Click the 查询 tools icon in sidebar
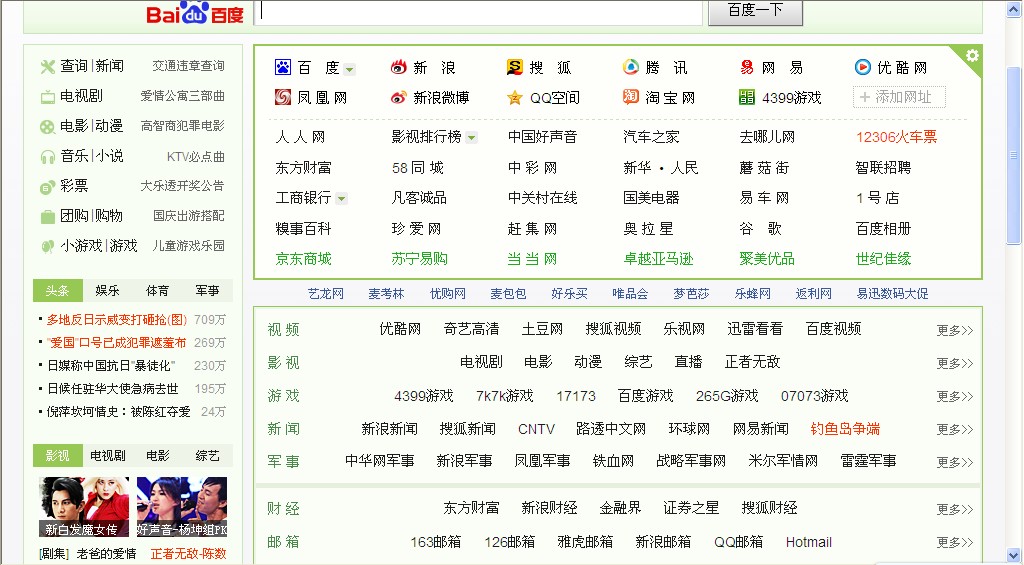This screenshot has width=1024, height=565. 48,67
